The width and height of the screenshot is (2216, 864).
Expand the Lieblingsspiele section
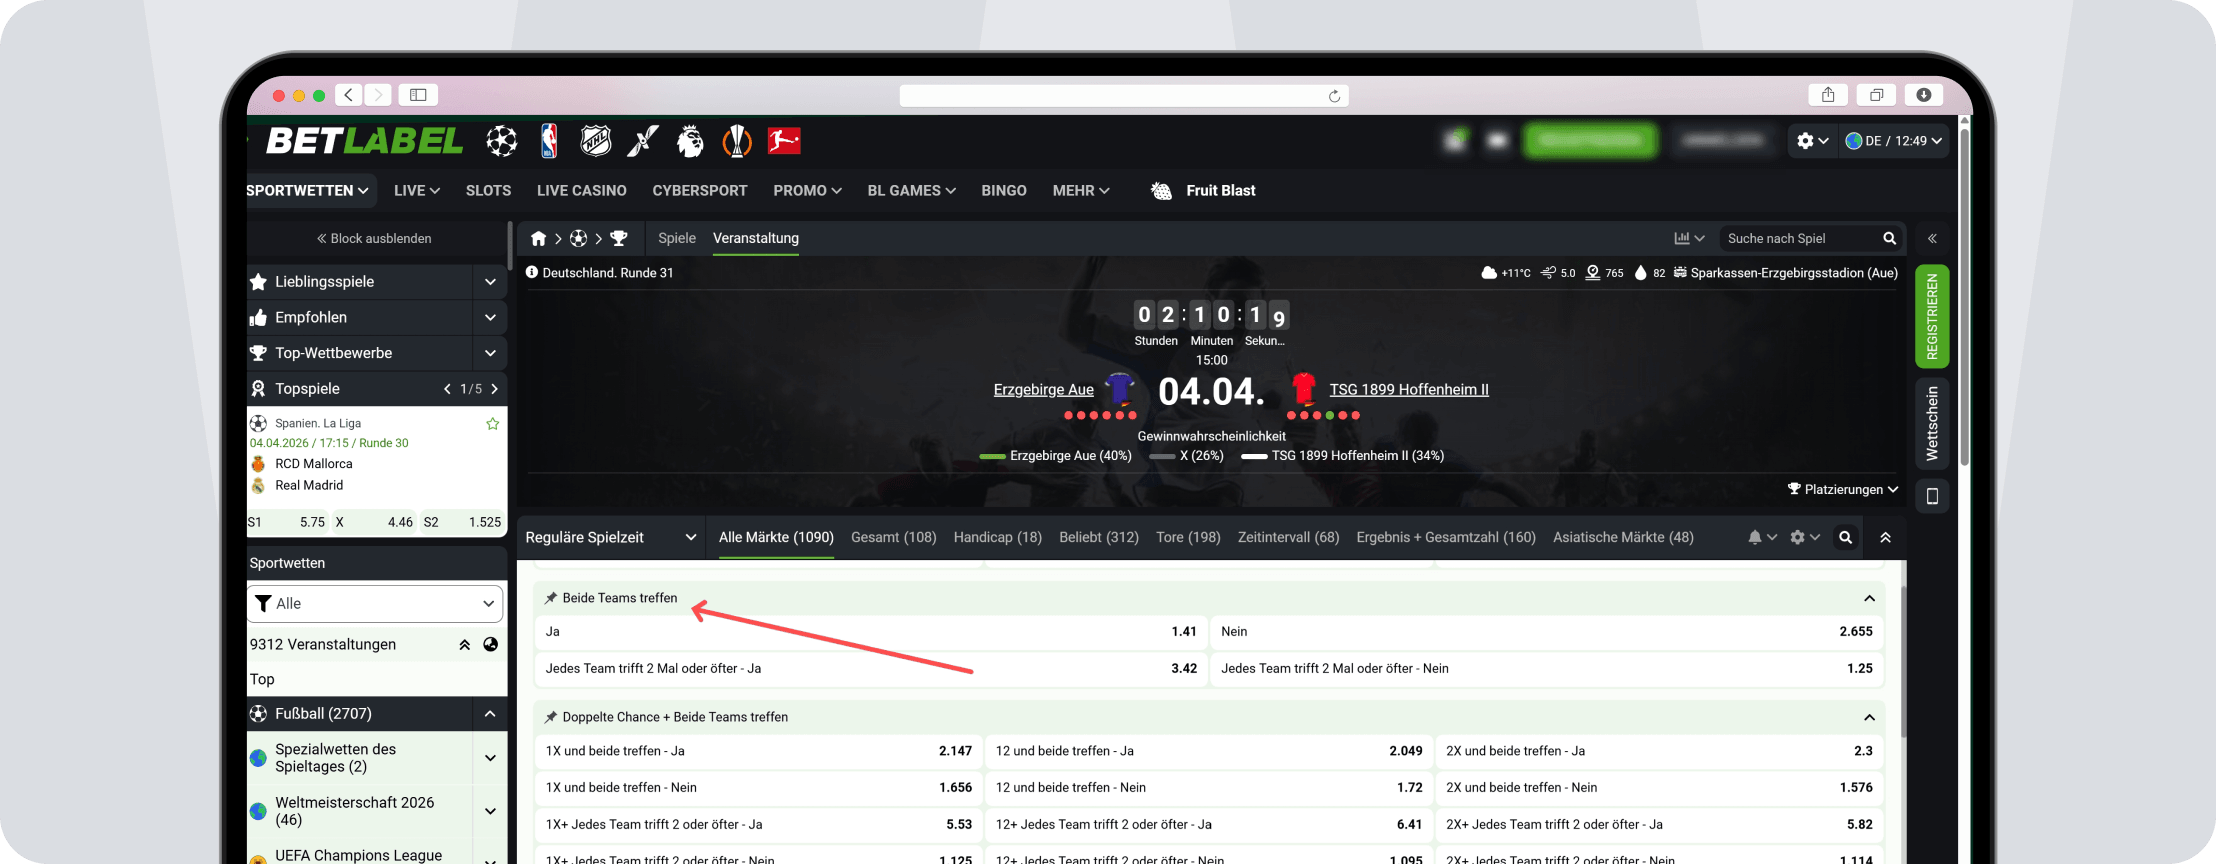(490, 282)
